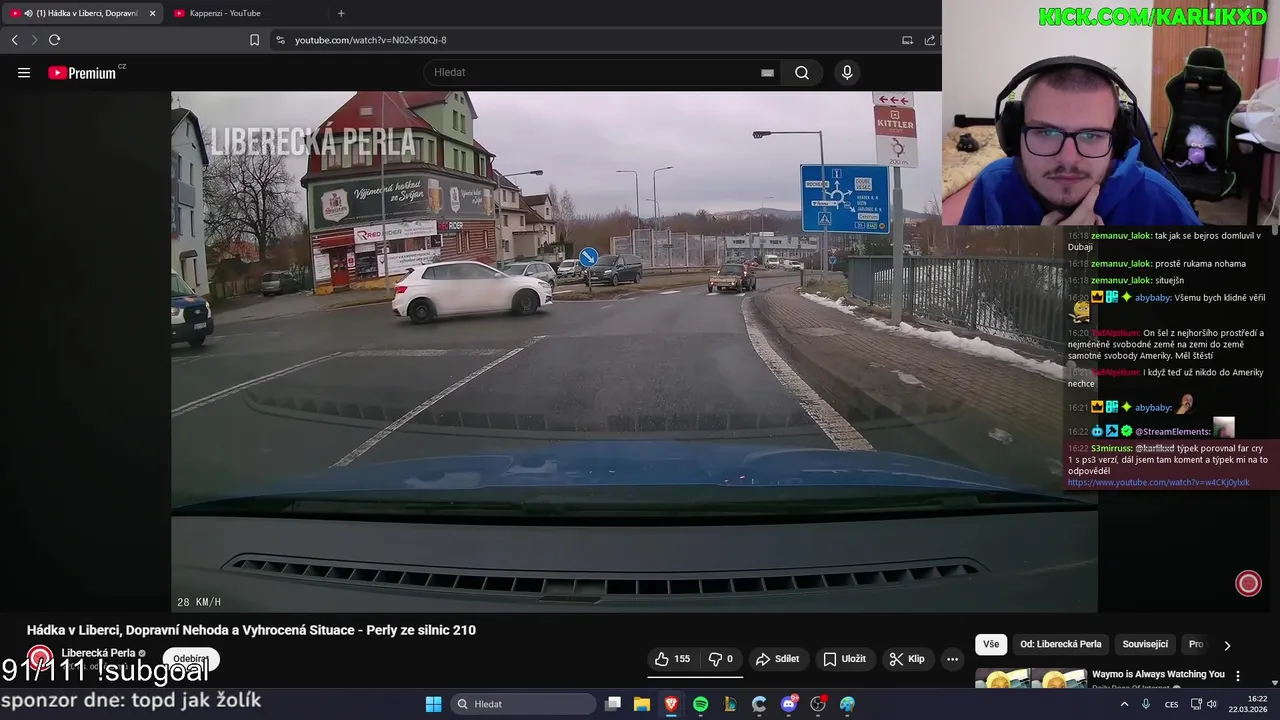Click the browser back arrow
Screen dimensions: 1280x720
14,40
